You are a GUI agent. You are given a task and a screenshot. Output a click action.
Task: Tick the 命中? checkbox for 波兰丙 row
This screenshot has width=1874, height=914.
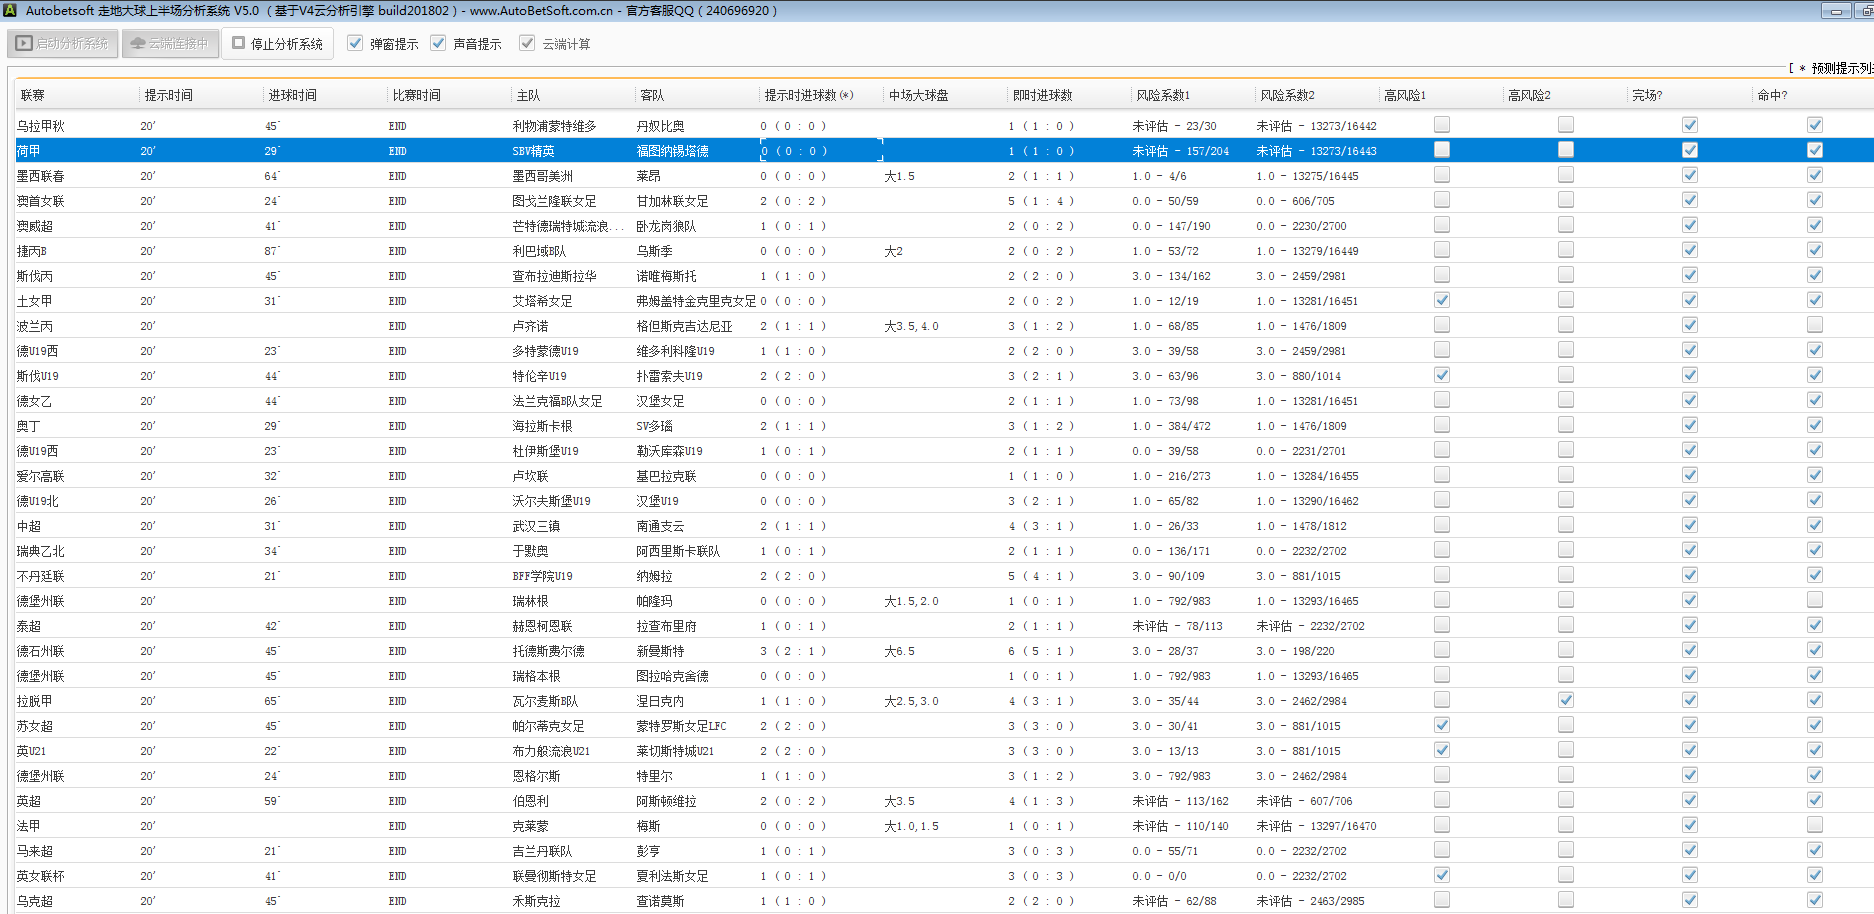tap(1814, 325)
